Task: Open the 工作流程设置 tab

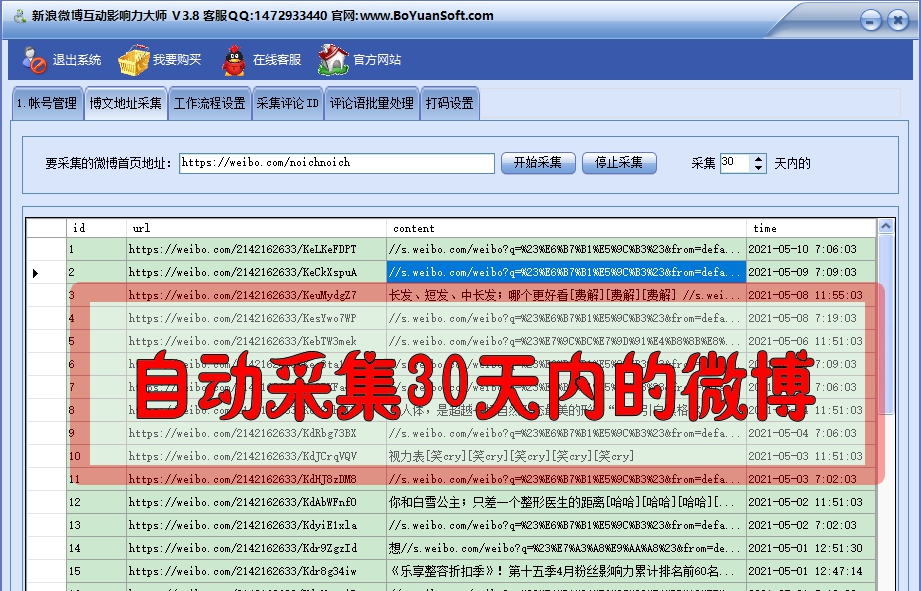Action: click(x=210, y=103)
